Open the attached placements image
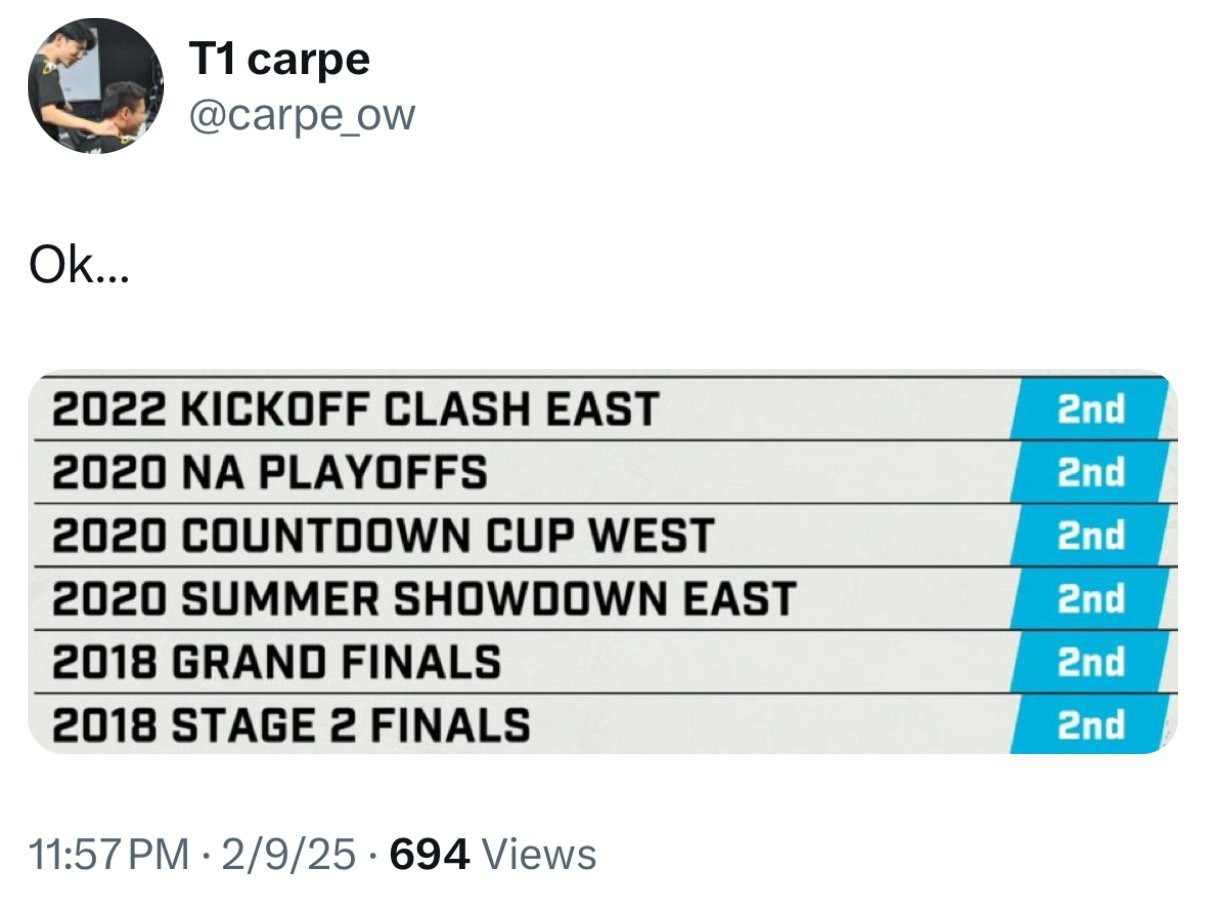1206x905 pixels. pyautogui.click(x=603, y=564)
